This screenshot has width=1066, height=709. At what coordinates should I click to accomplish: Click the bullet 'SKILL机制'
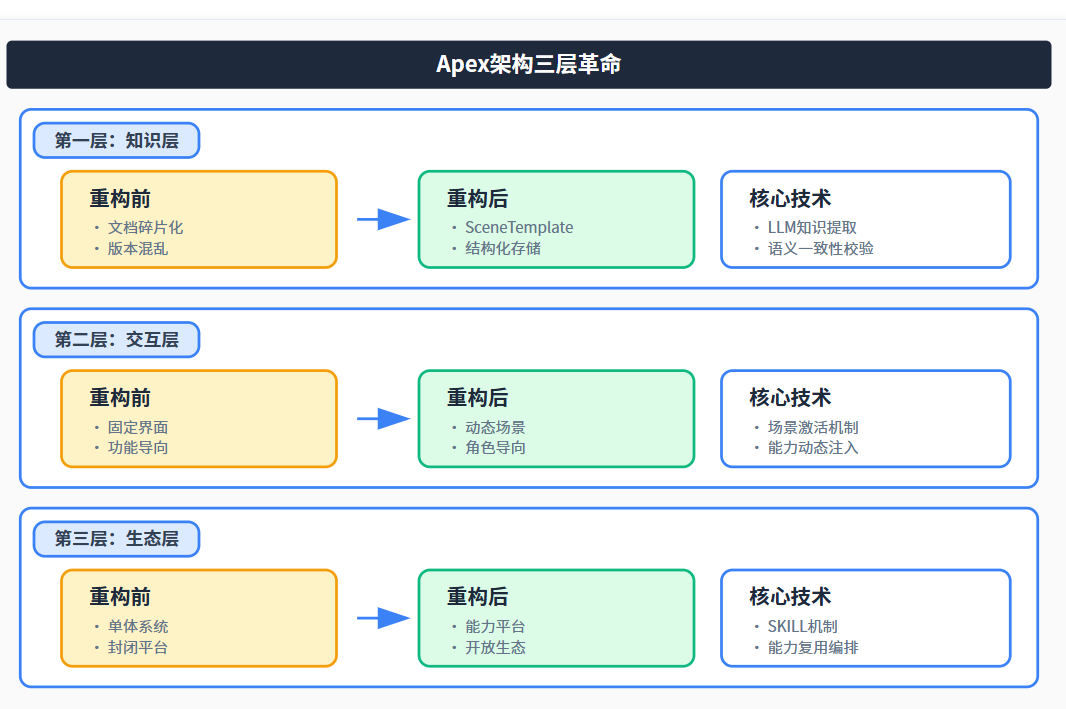point(802,627)
